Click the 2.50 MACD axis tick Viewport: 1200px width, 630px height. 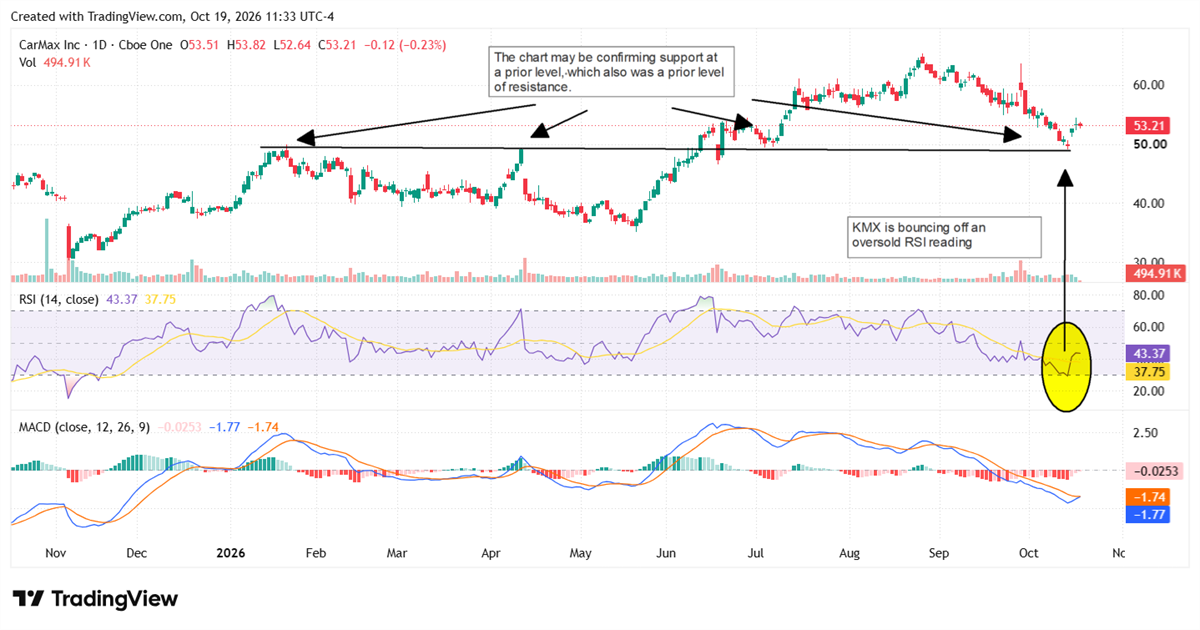pos(1145,433)
